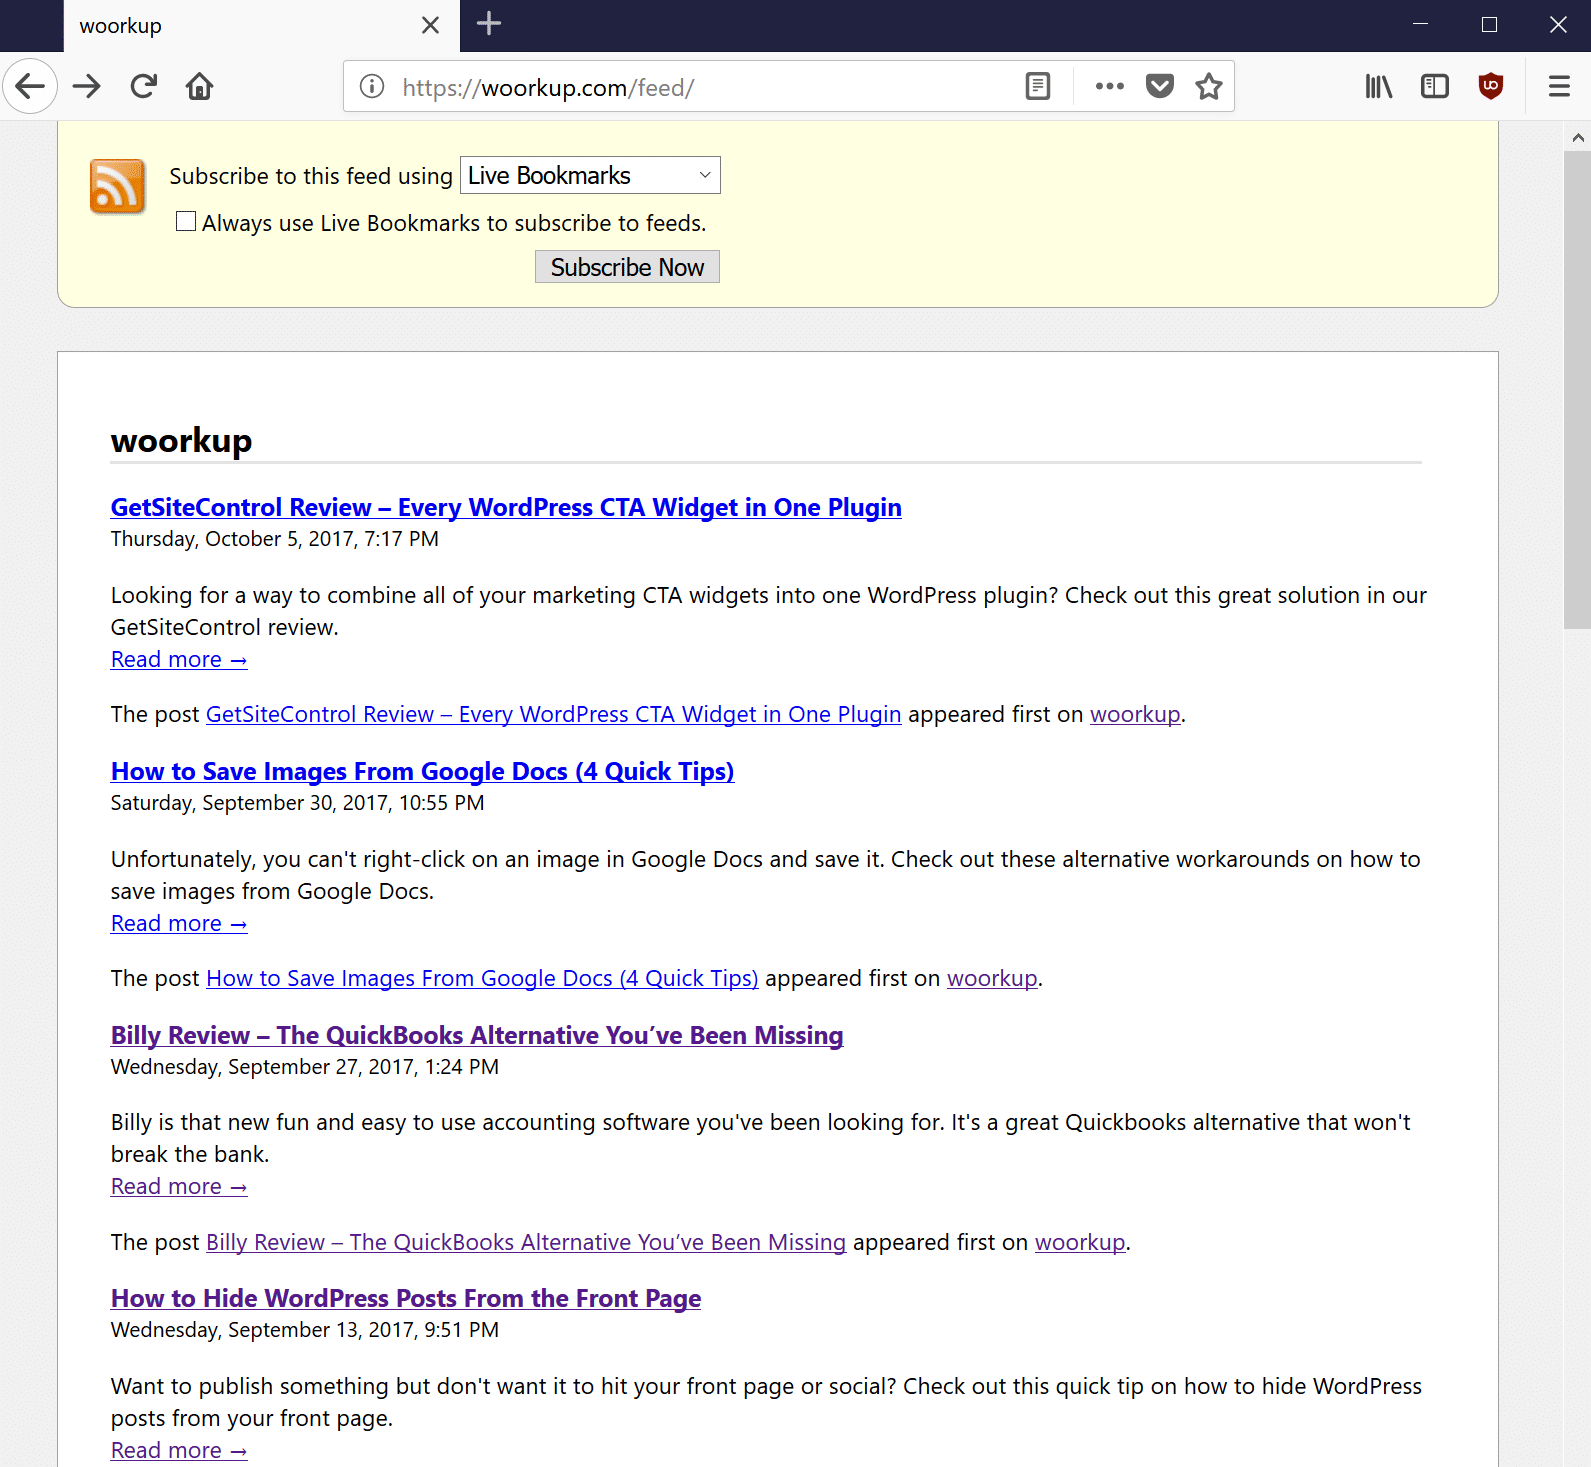Close the woorkup tab
The width and height of the screenshot is (1591, 1467).
click(x=431, y=25)
